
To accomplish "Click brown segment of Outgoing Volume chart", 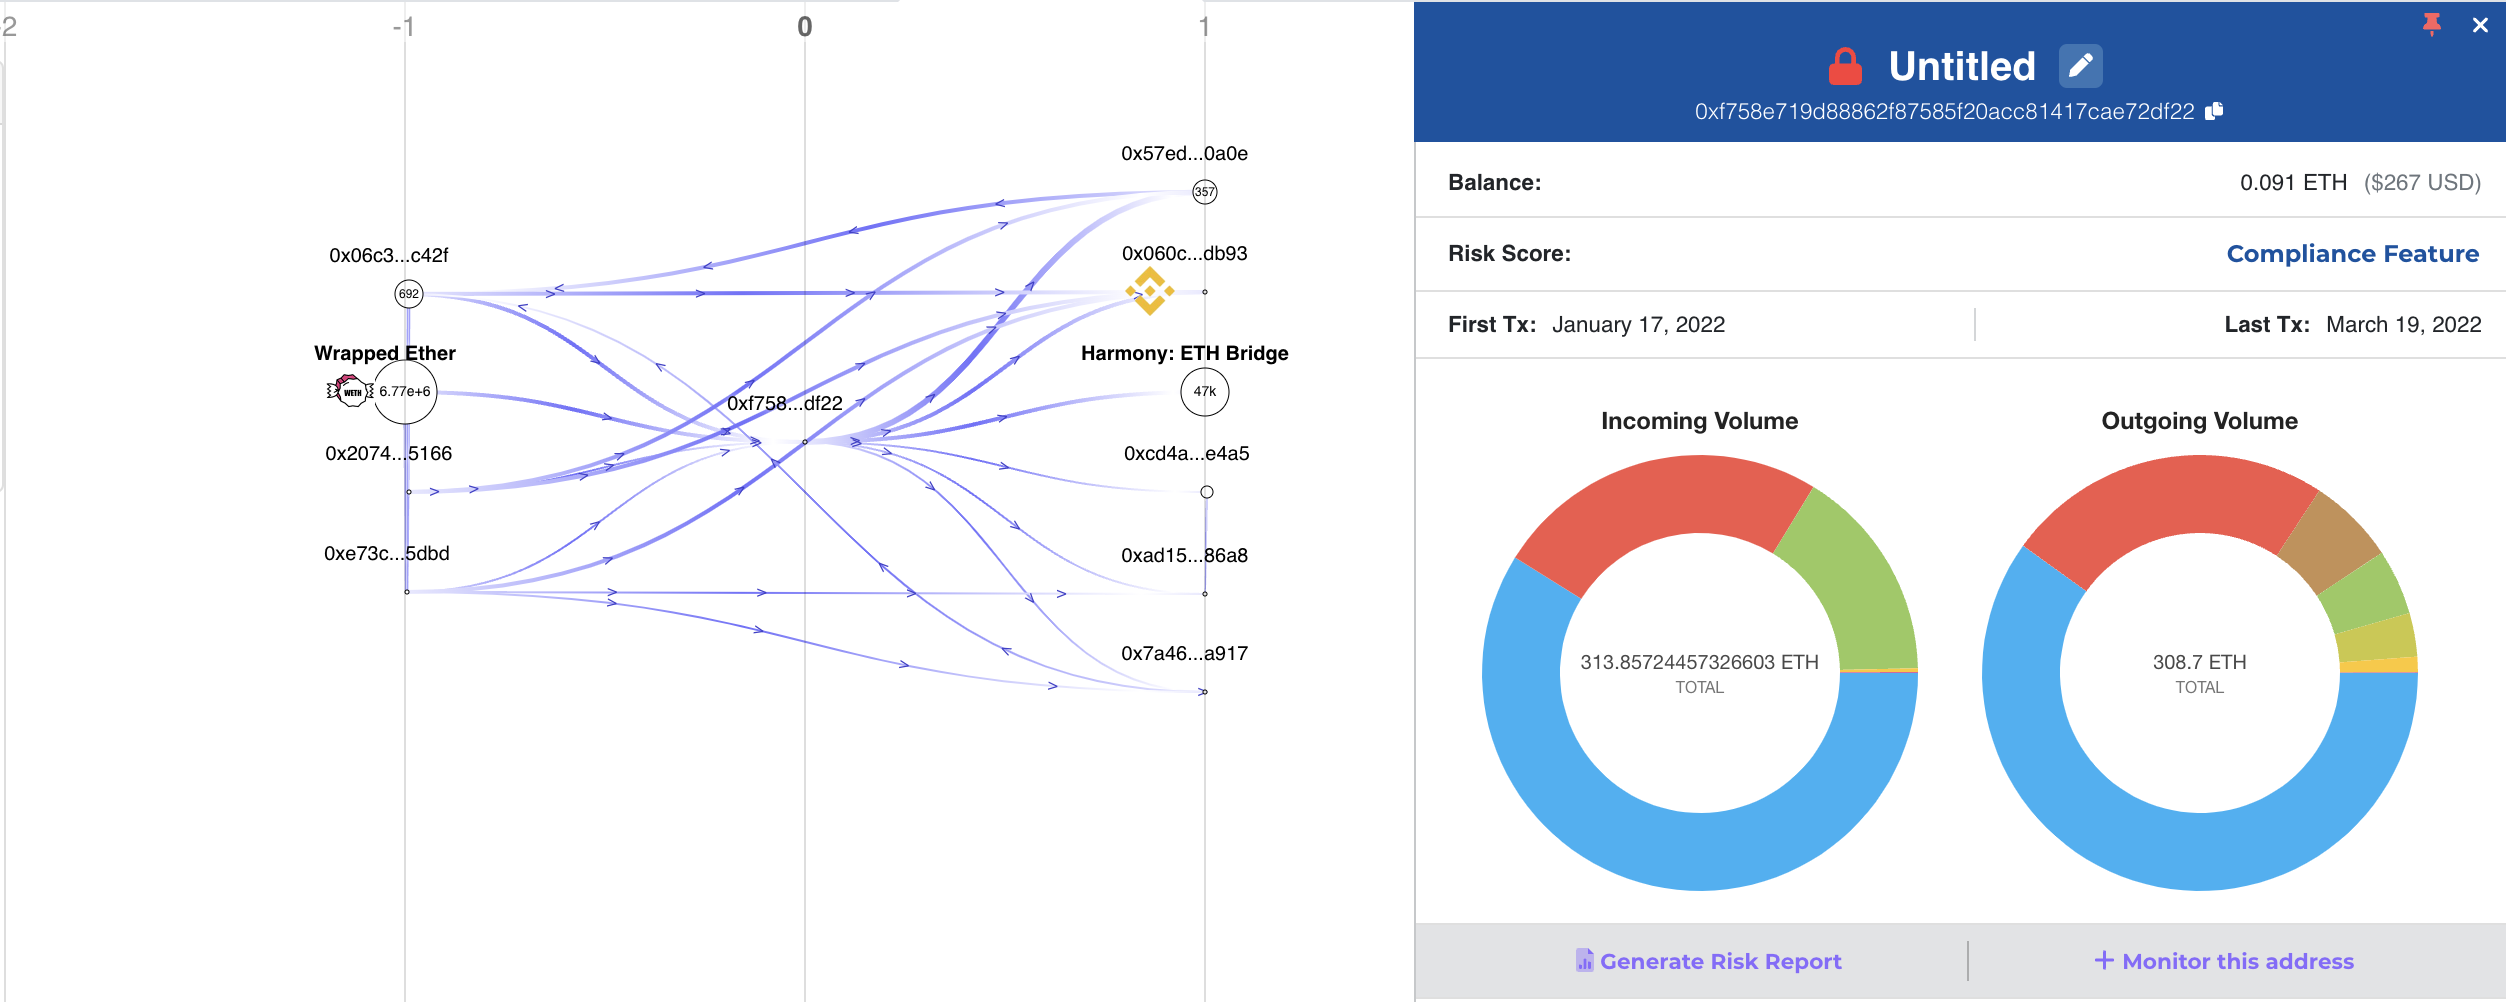I will click(x=2332, y=540).
